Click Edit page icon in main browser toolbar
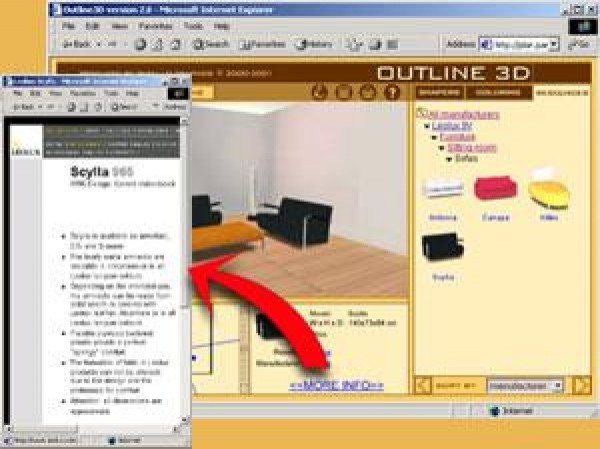 tap(393, 44)
